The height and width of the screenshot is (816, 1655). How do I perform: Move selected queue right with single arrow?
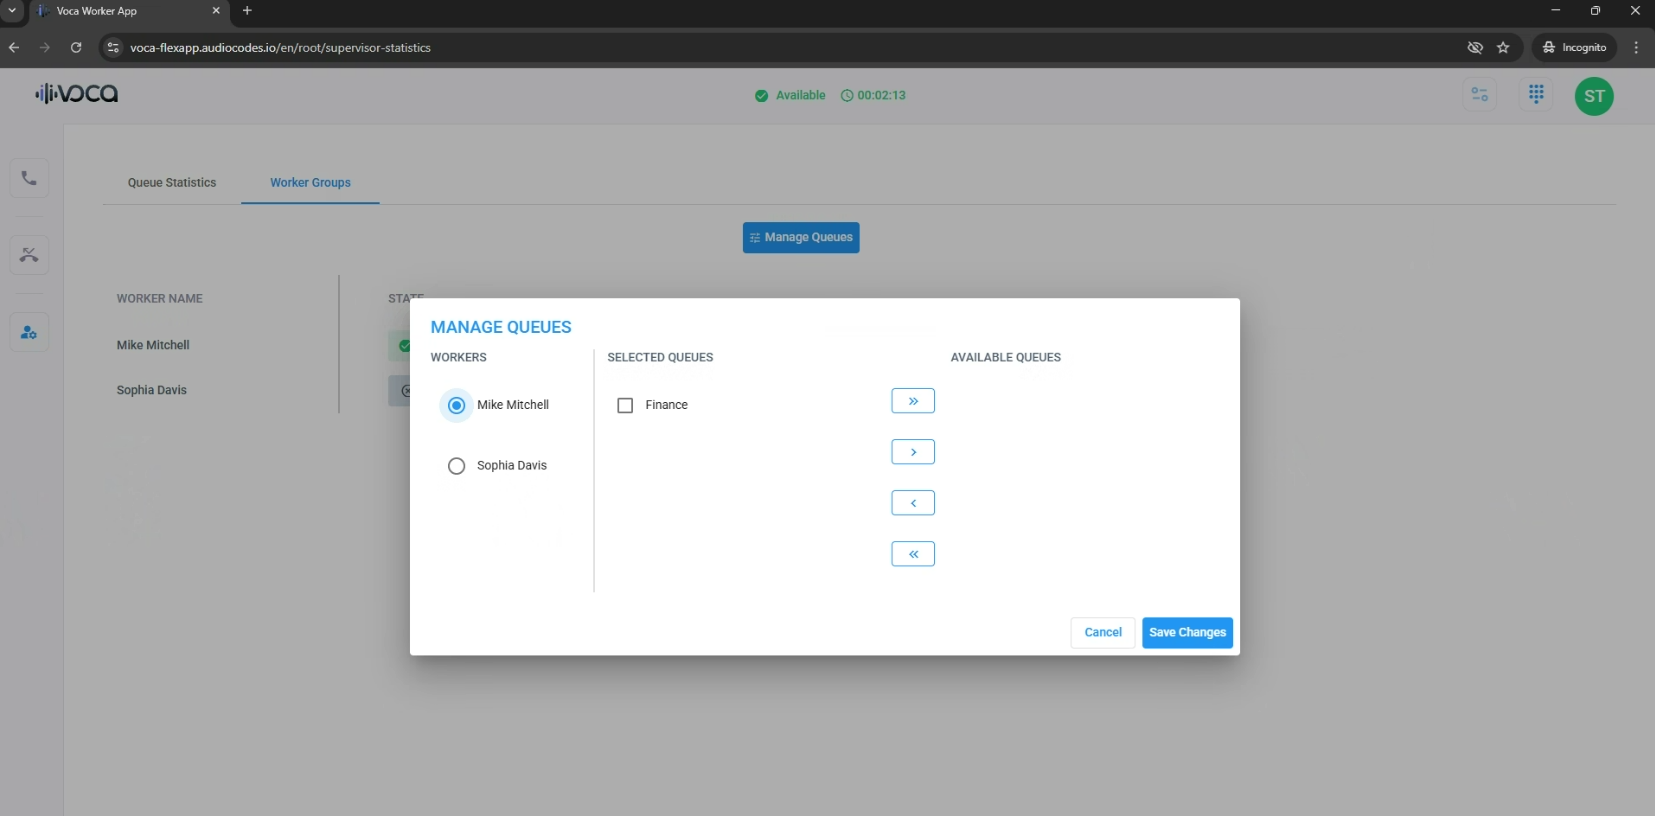(x=913, y=452)
